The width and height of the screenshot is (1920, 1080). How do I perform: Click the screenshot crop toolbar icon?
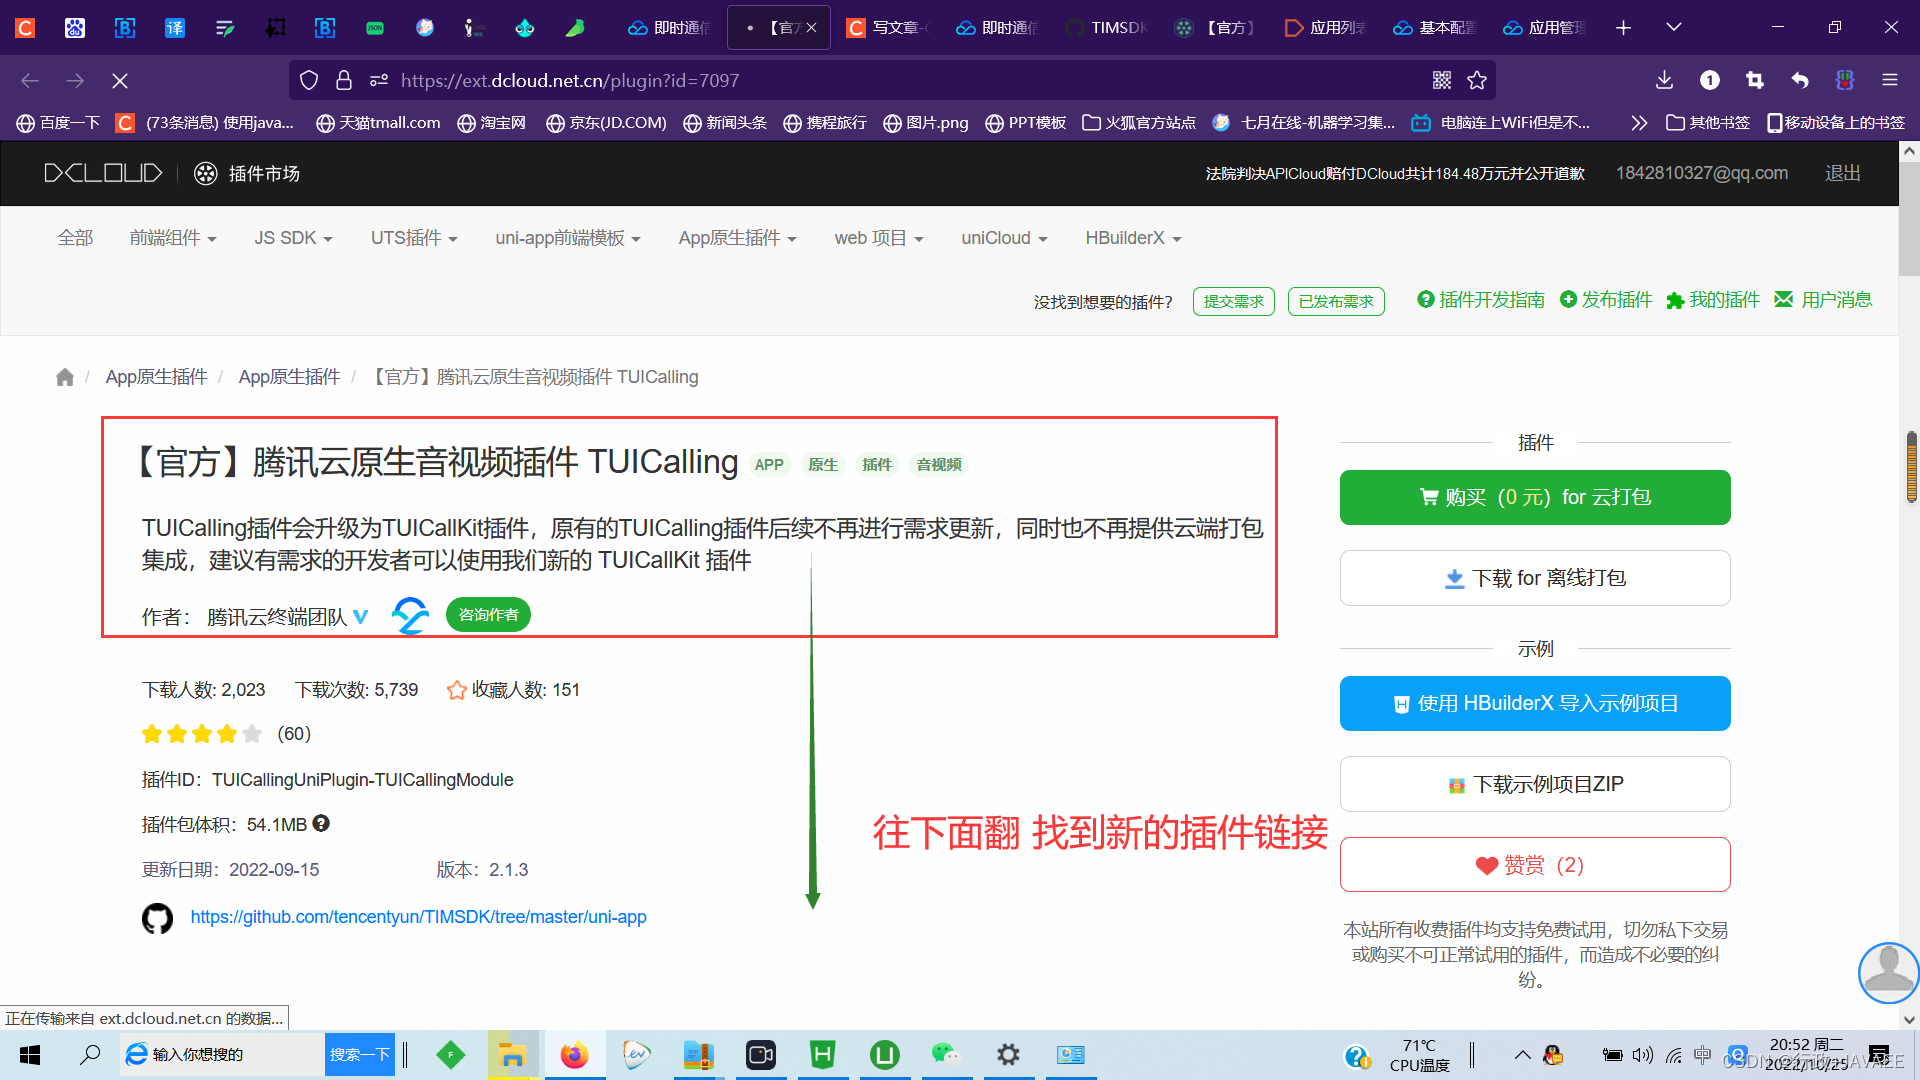click(x=1755, y=80)
